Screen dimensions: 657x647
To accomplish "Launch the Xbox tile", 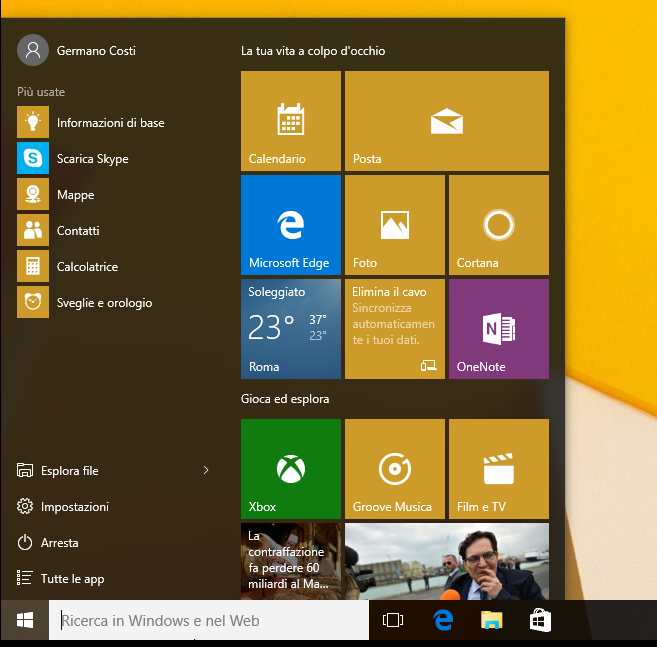I will (291, 469).
